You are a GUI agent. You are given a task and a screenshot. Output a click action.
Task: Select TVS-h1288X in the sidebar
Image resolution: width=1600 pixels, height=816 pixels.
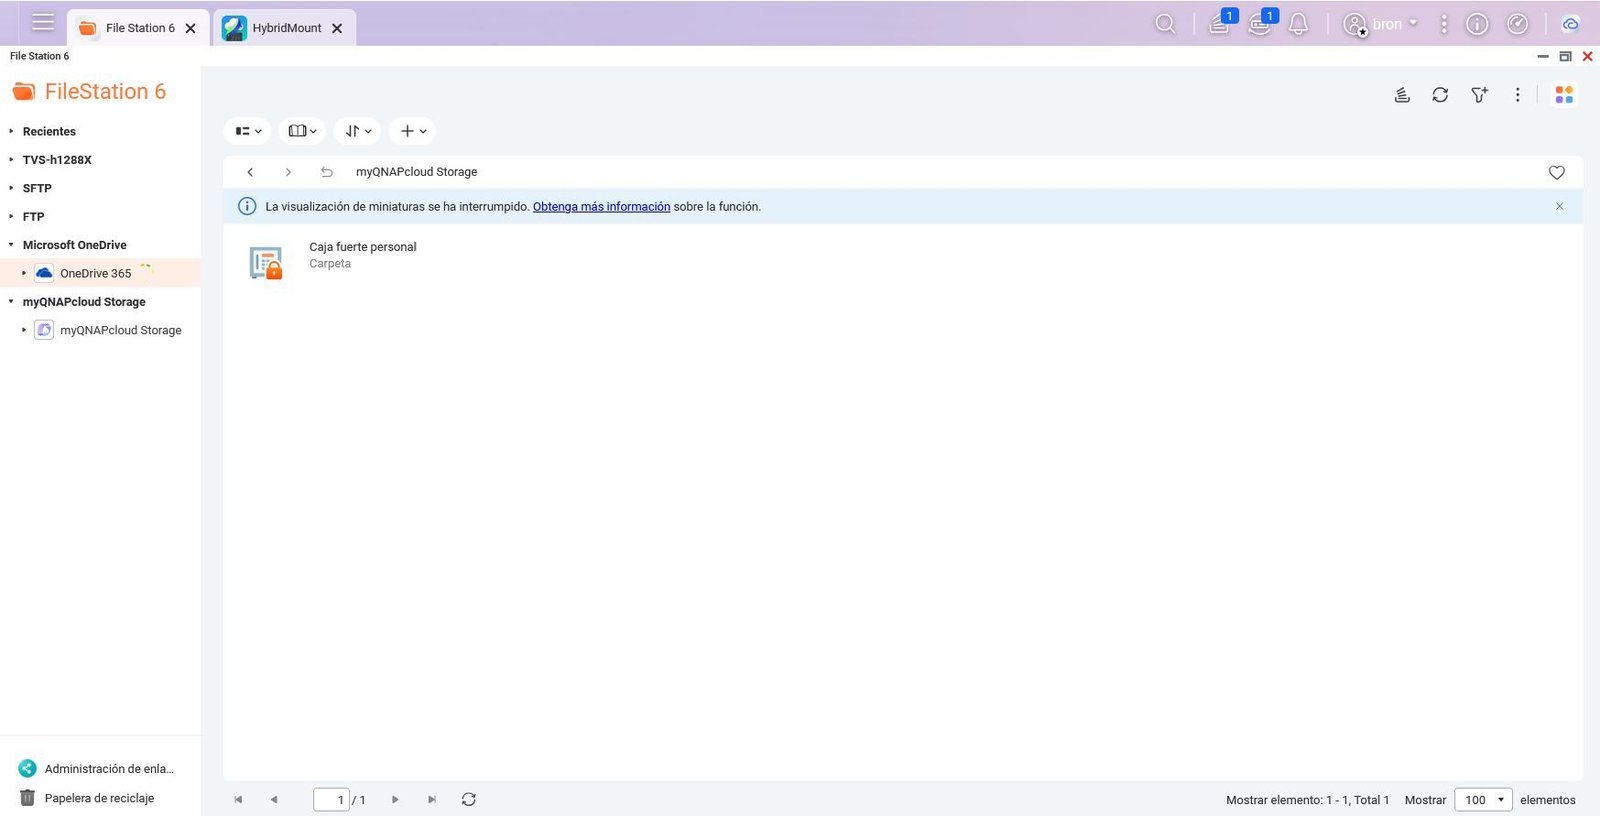57,160
